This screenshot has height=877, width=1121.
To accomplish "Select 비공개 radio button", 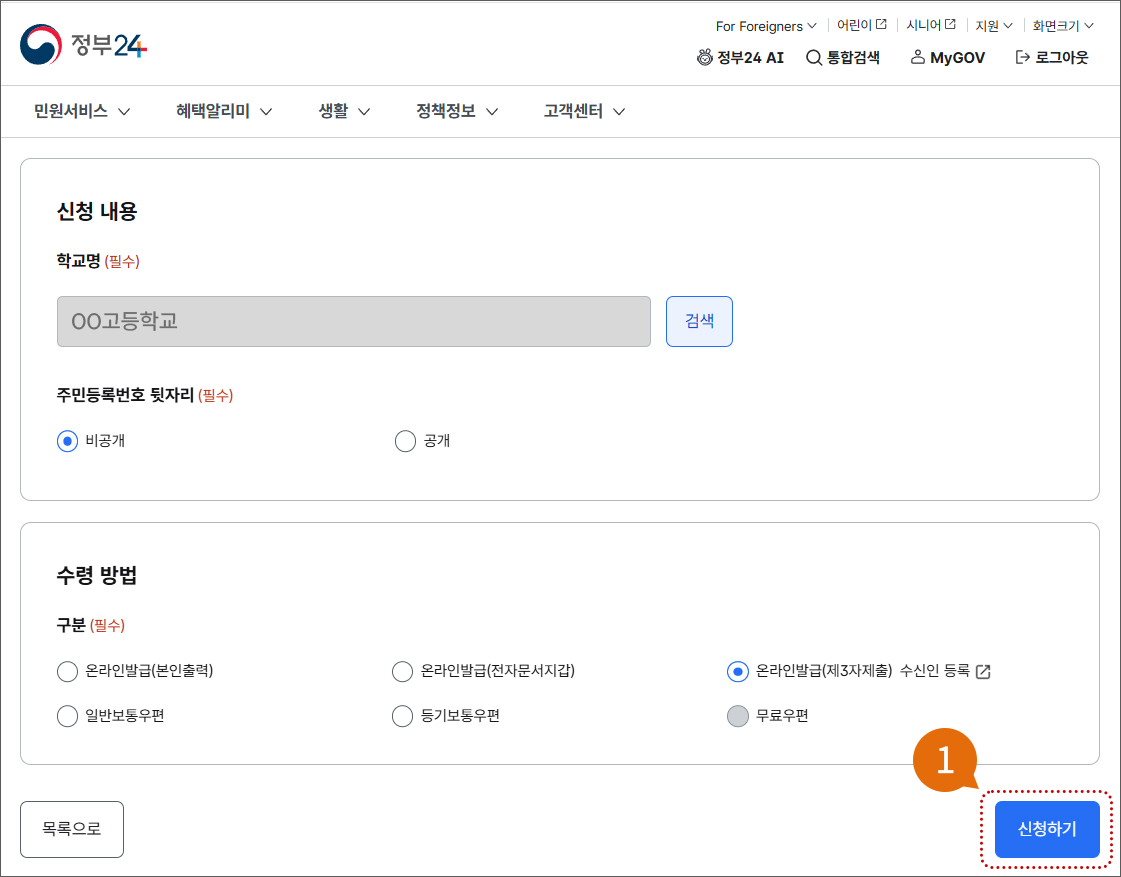I will pyautogui.click(x=67, y=441).
